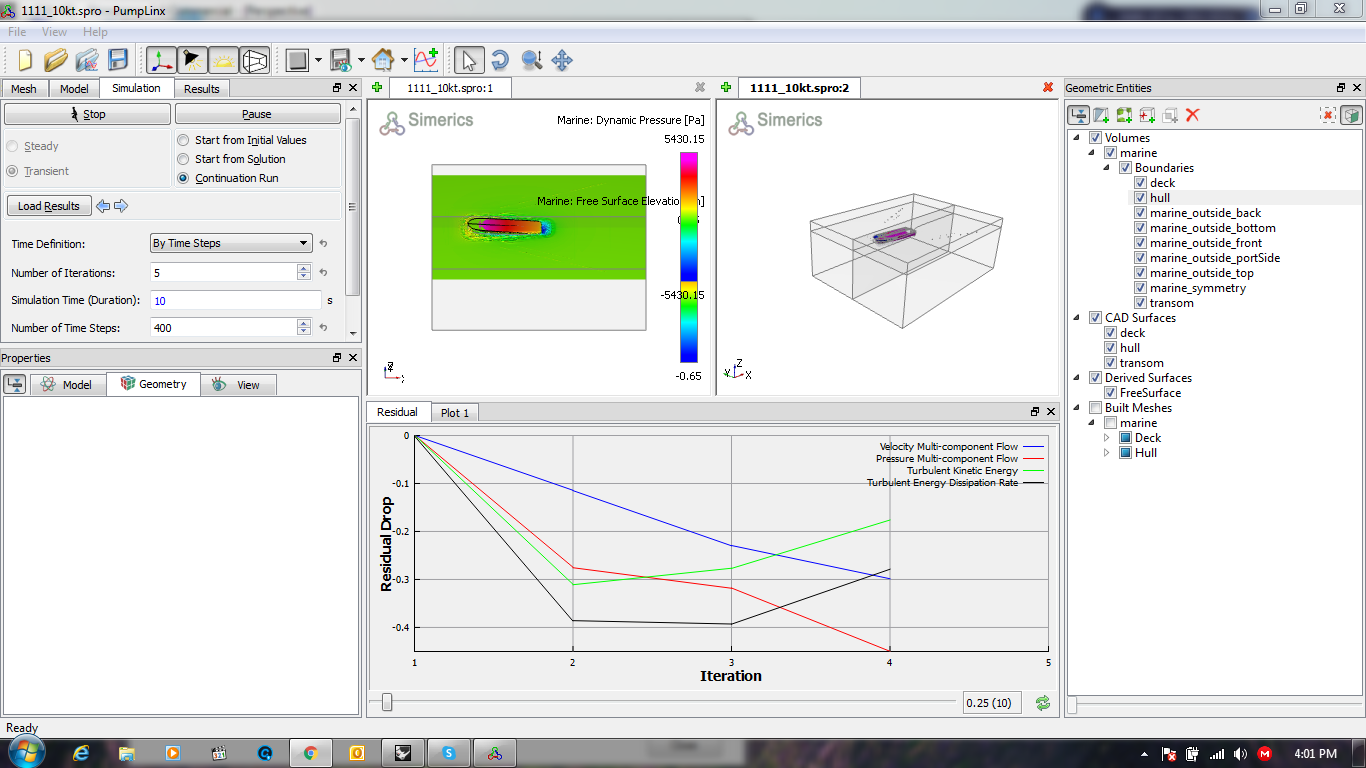
Task: Enable the Built Meshes checkbox
Action: [1096, 407]
